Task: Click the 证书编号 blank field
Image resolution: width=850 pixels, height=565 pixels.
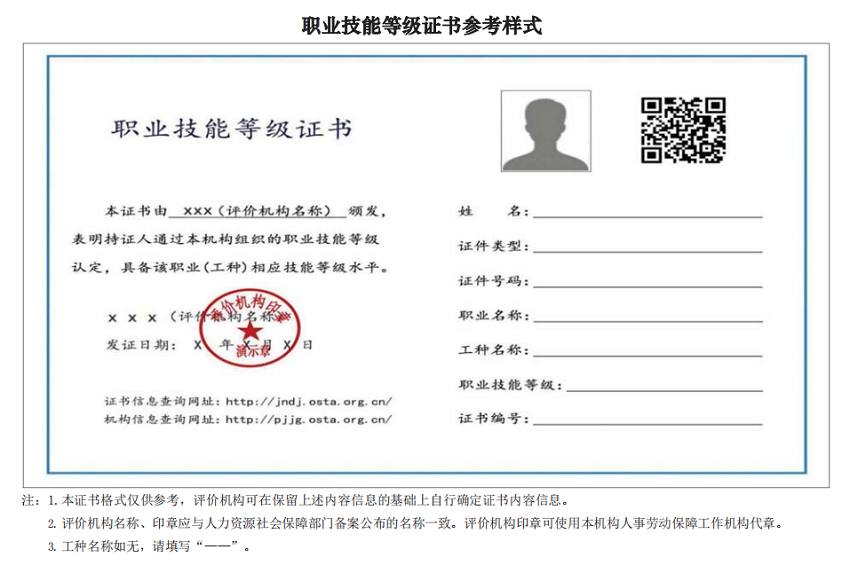Action: click(x=647, y=420)
